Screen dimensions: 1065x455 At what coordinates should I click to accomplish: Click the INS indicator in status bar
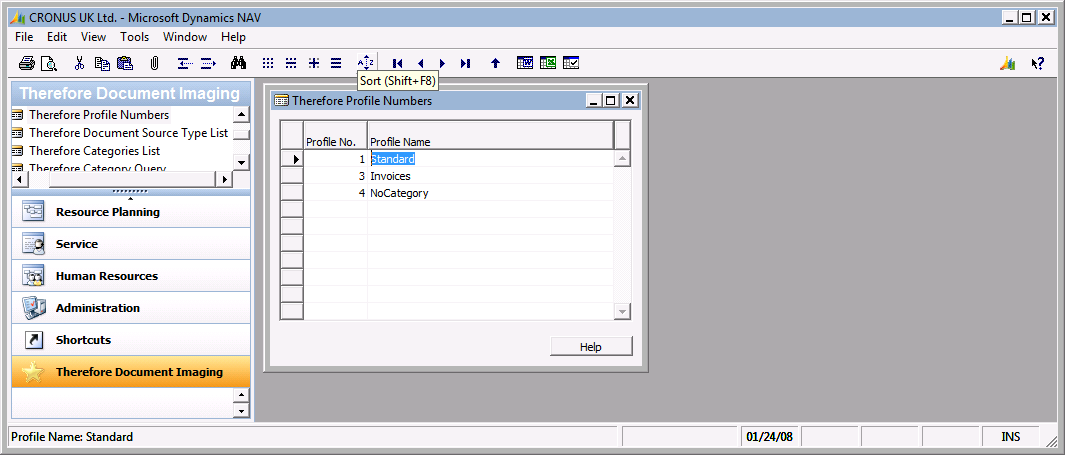(1011, 437)
